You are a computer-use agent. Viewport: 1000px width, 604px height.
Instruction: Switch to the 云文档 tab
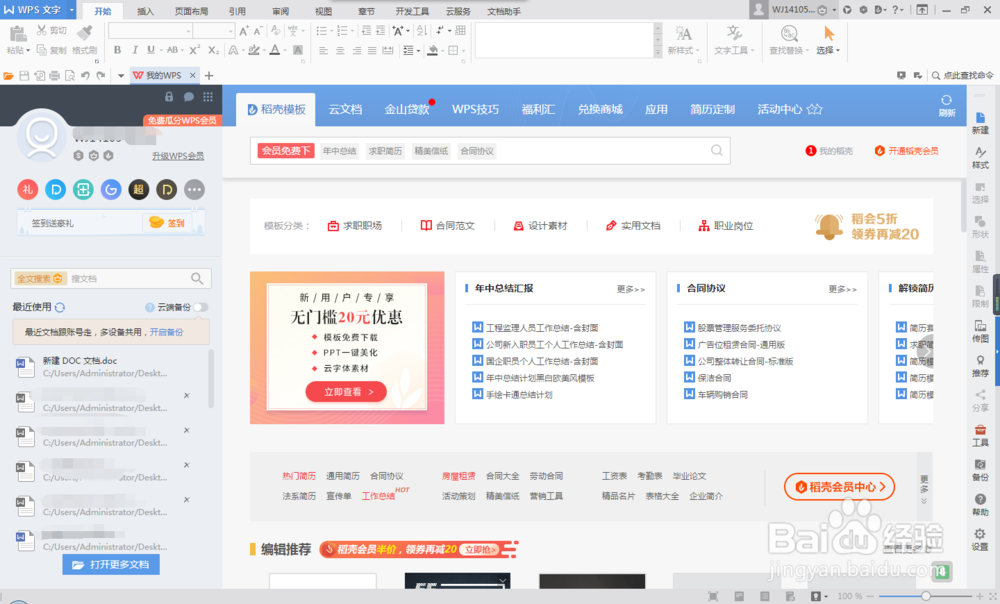pos(345,109)
